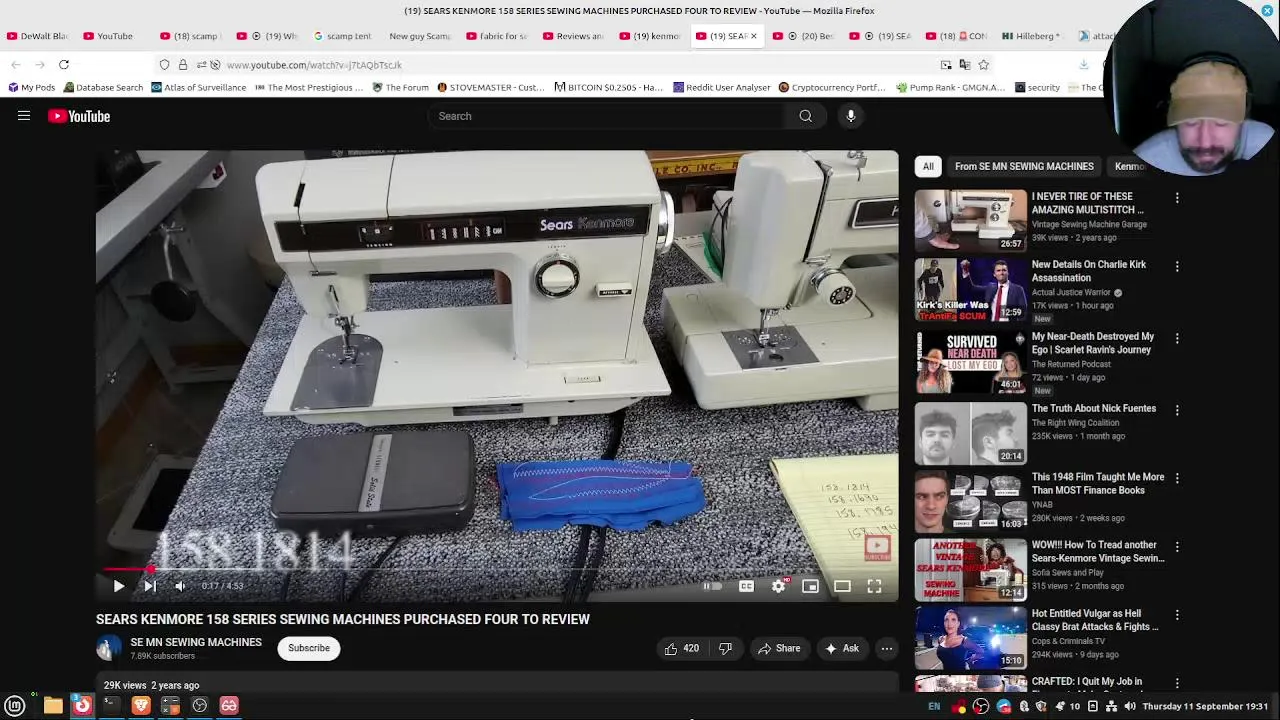Launch the terminal from the taskbar

[x=111, y=706]
